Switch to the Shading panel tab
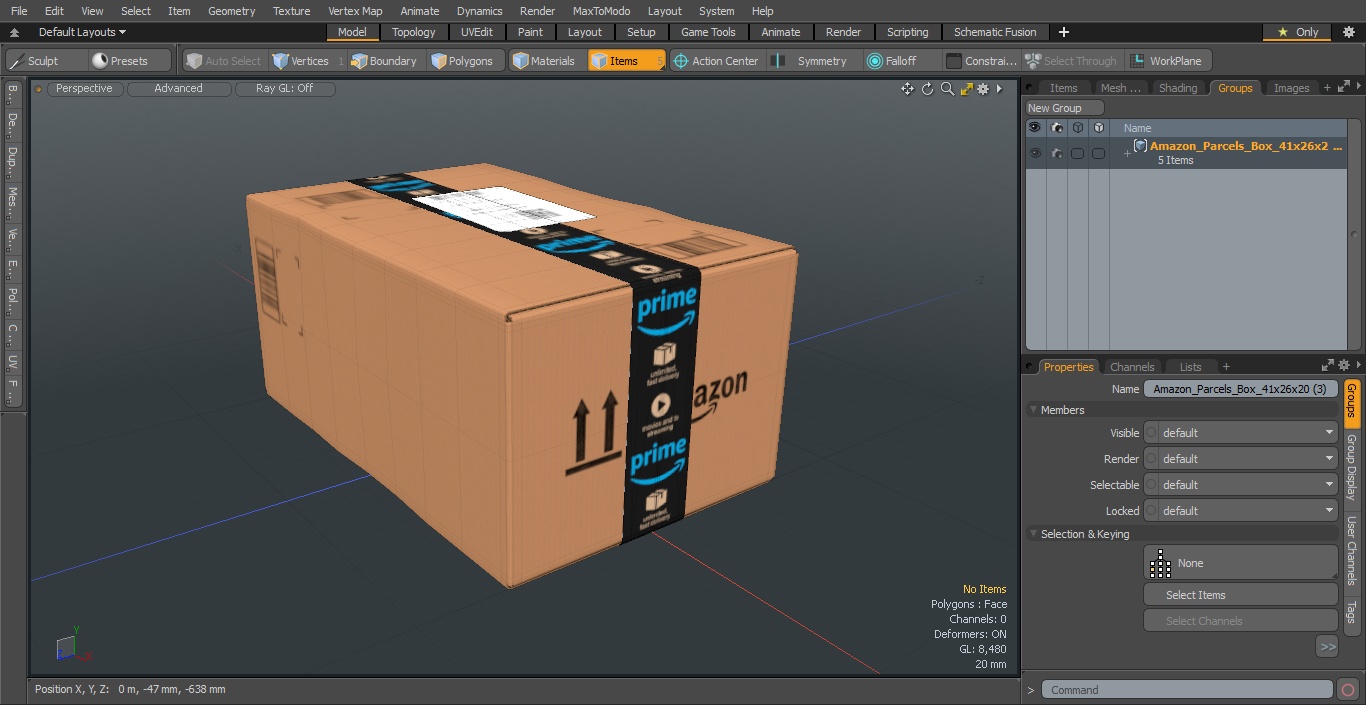Viewport: 1366px width, 705px height. click(1177, 88)
